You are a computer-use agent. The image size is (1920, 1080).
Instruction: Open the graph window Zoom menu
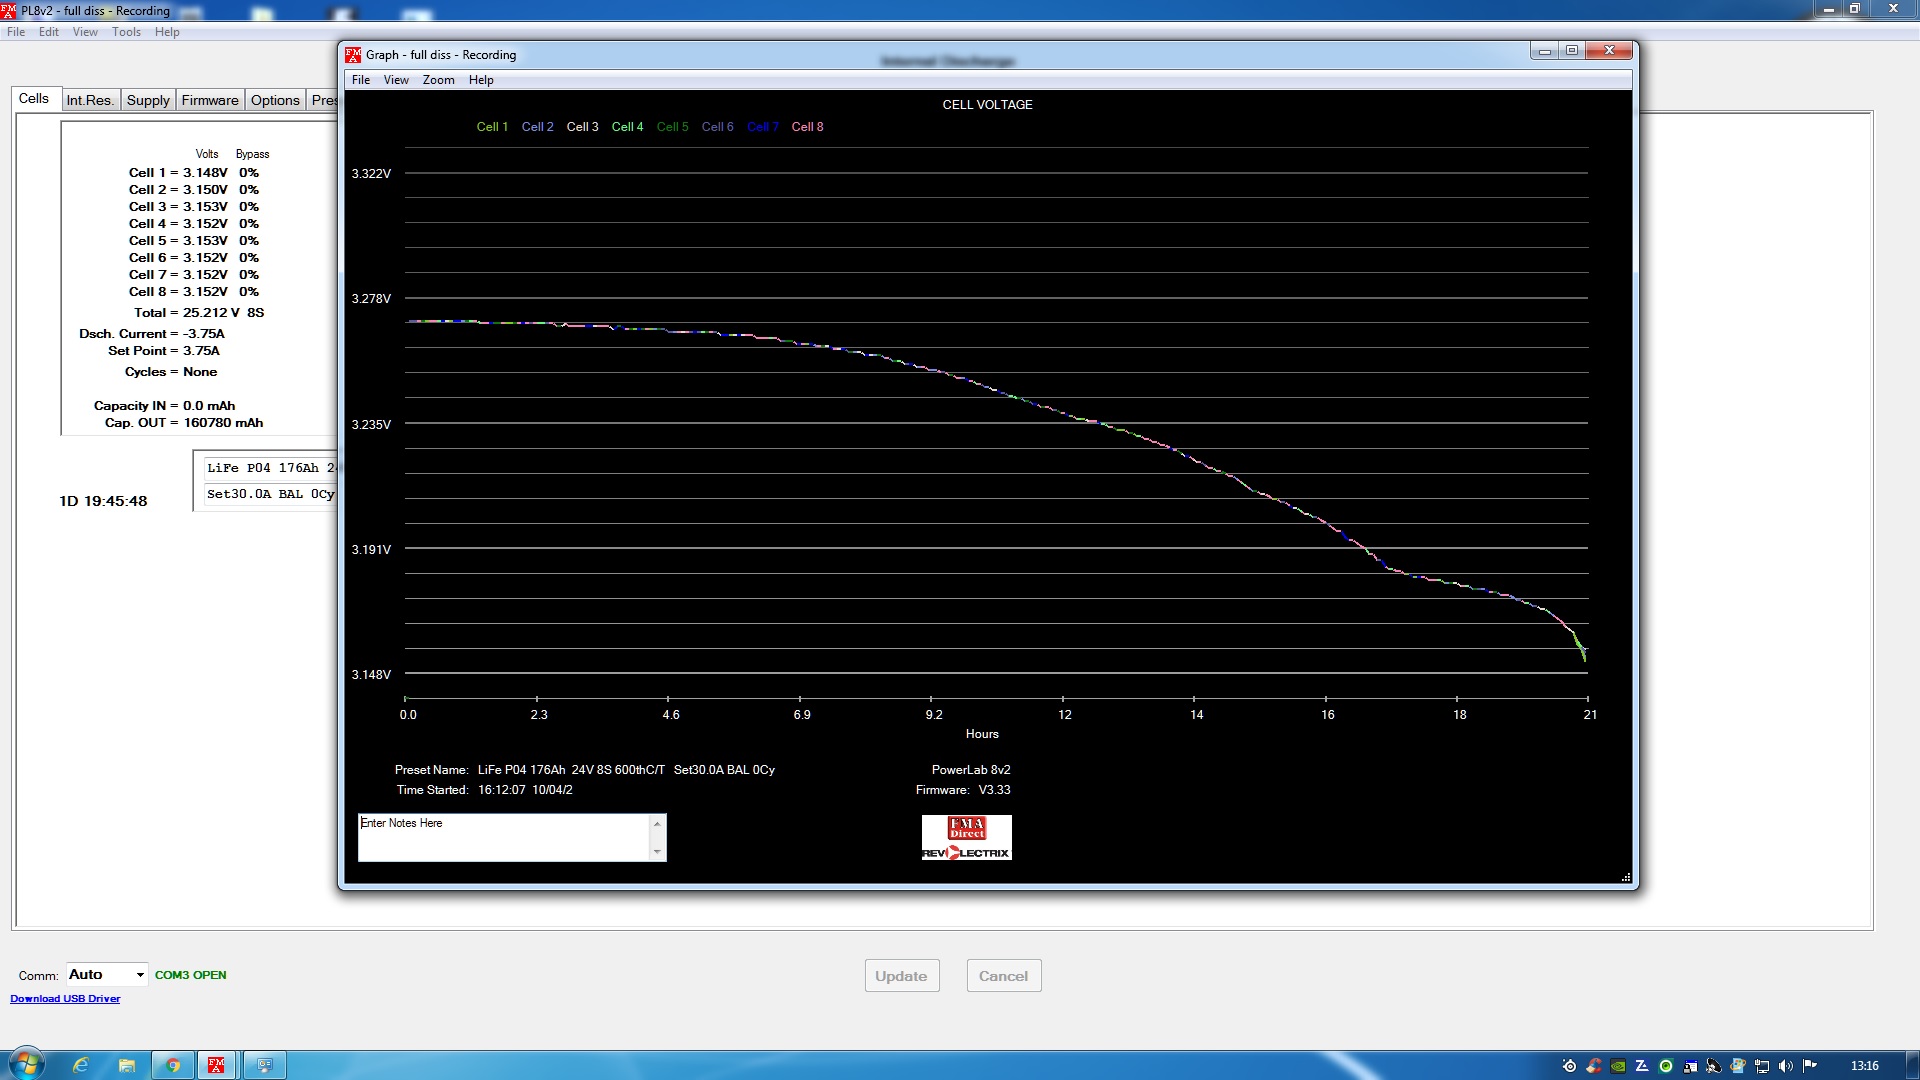pos(438,80)
